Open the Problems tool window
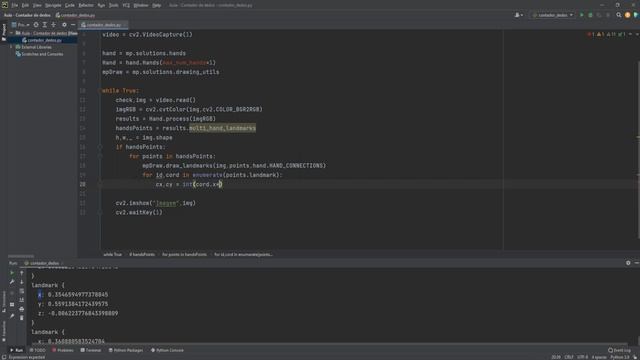Viewport: 640px width, 360px height. tap(63, 350)
